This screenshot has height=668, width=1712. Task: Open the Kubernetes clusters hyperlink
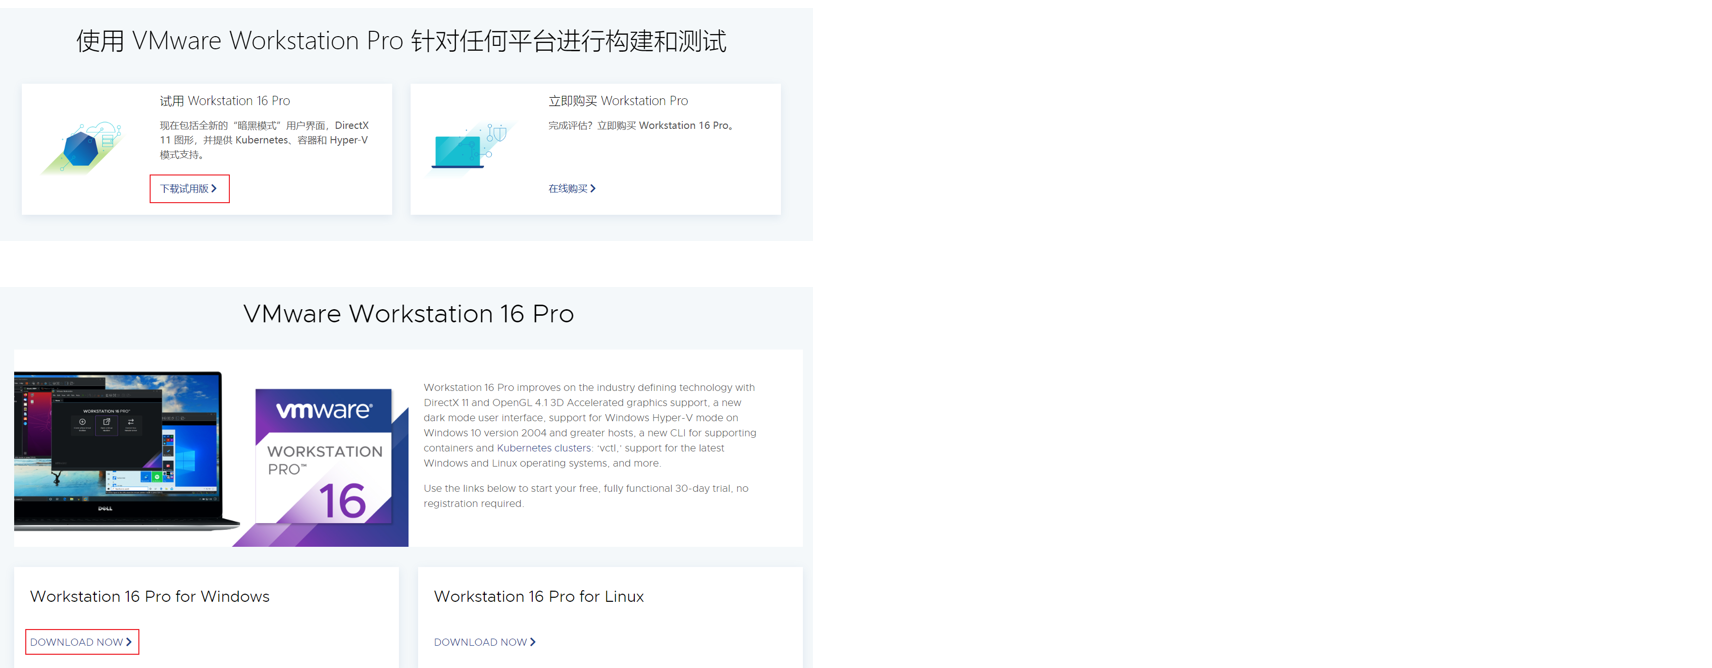544,448
